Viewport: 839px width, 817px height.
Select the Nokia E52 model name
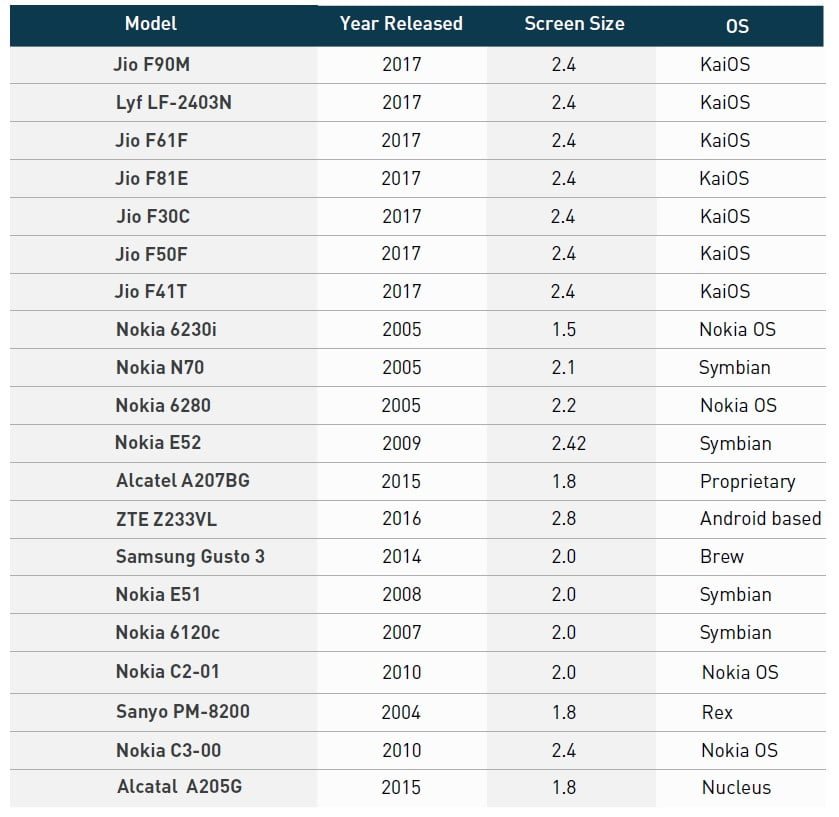(x=158, y=443)
